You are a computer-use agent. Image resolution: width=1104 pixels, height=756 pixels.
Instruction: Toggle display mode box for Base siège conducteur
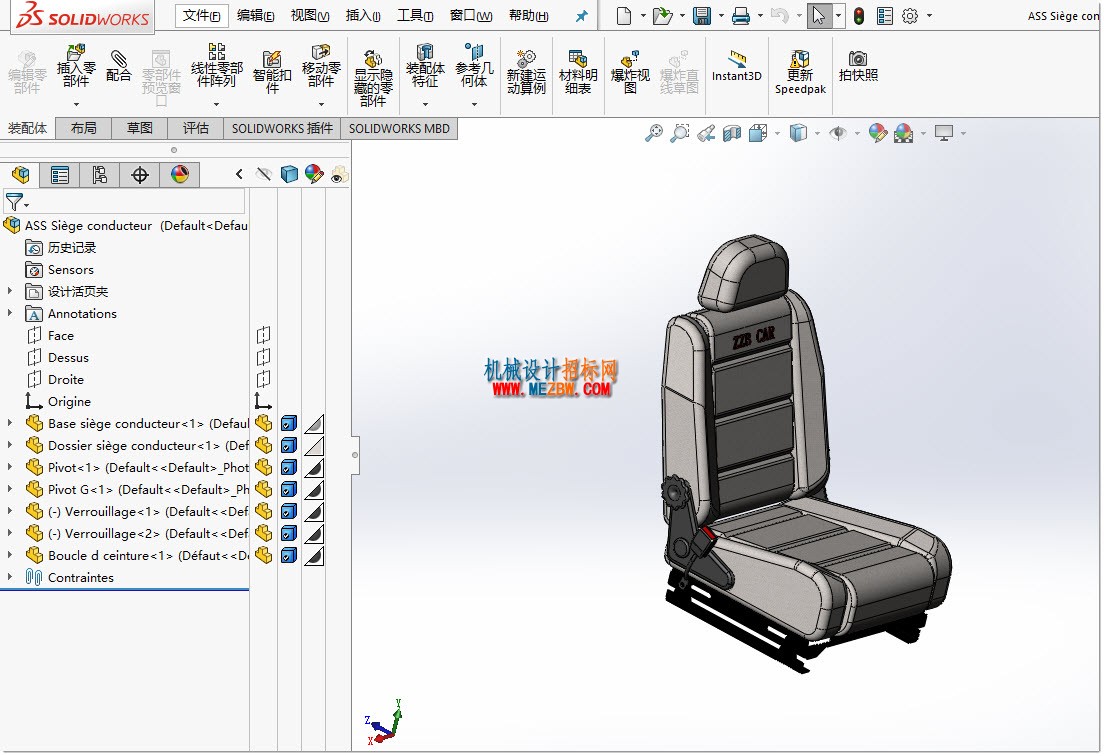[289, 424]
